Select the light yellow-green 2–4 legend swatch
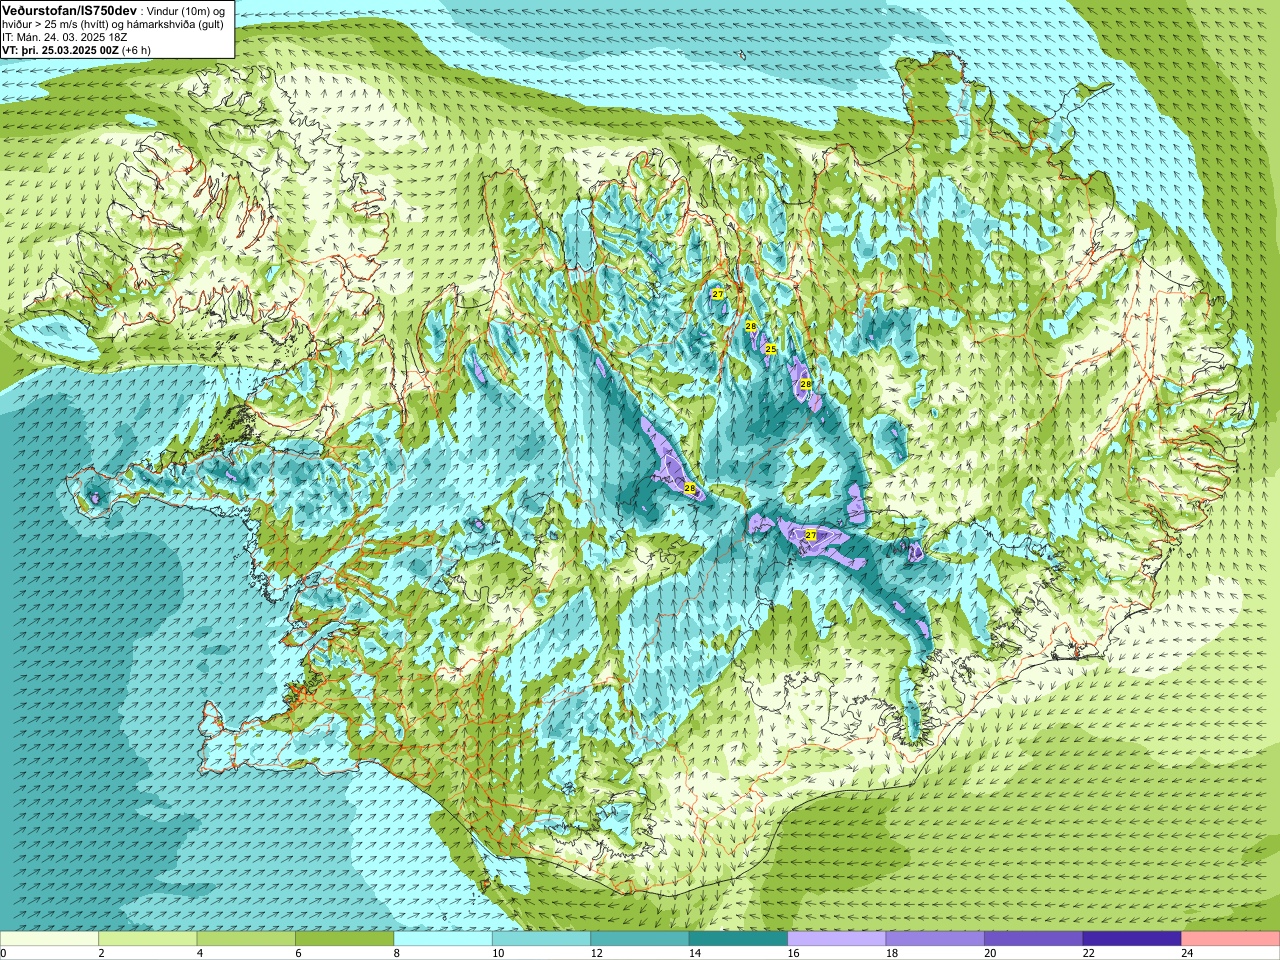This screenshot has height=960, width=1280. 148,939
